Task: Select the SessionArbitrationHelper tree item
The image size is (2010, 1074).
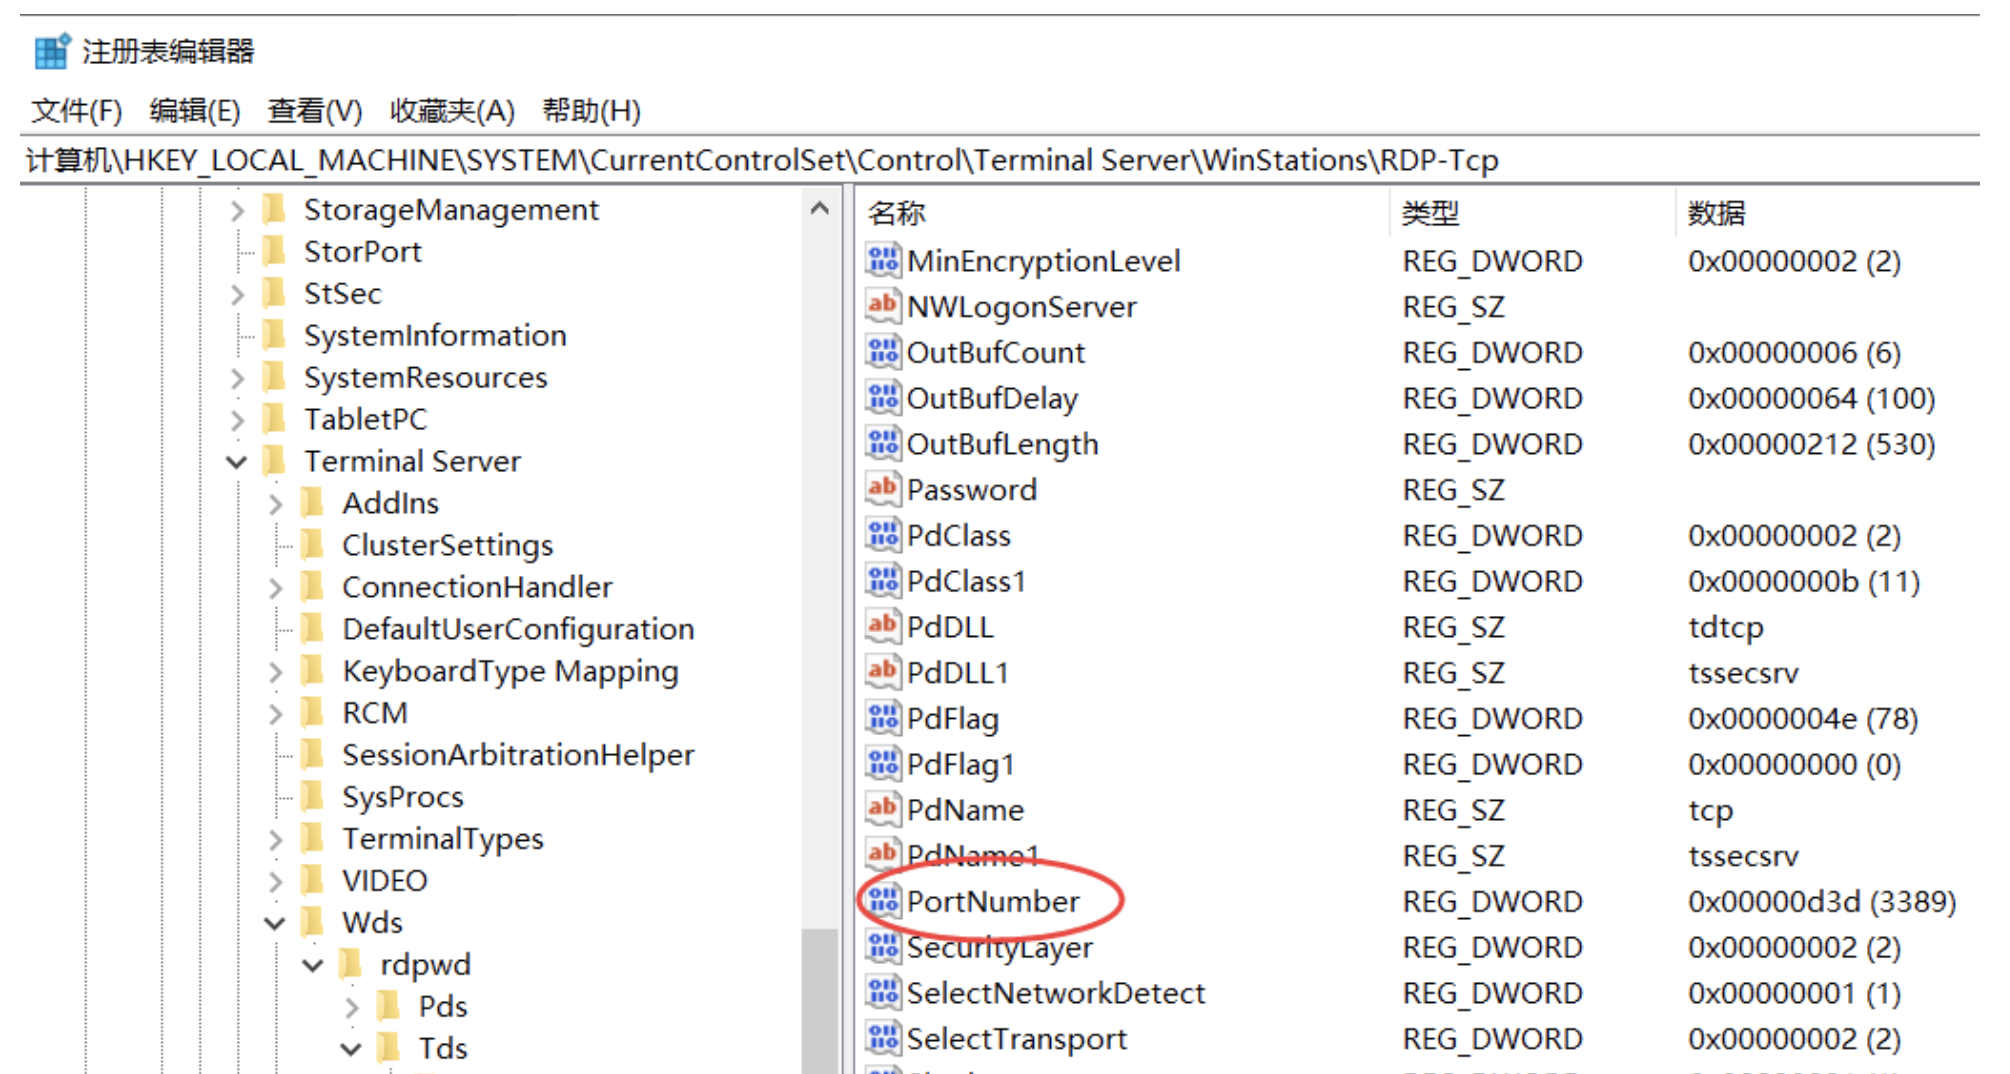Action: click(518, 755)
